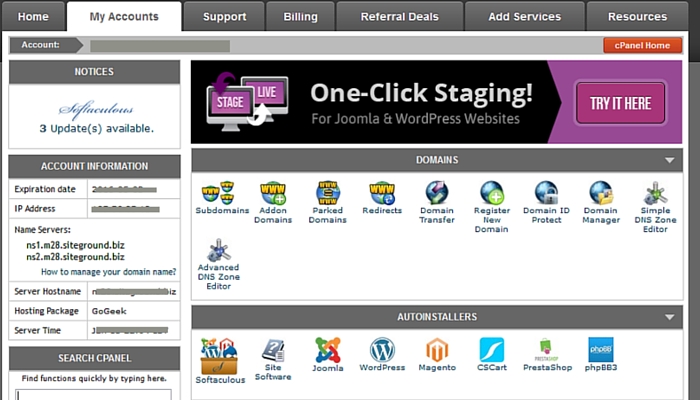Open Parked Domains
Viewport: 700px width, 400px height.
[327, 203]
